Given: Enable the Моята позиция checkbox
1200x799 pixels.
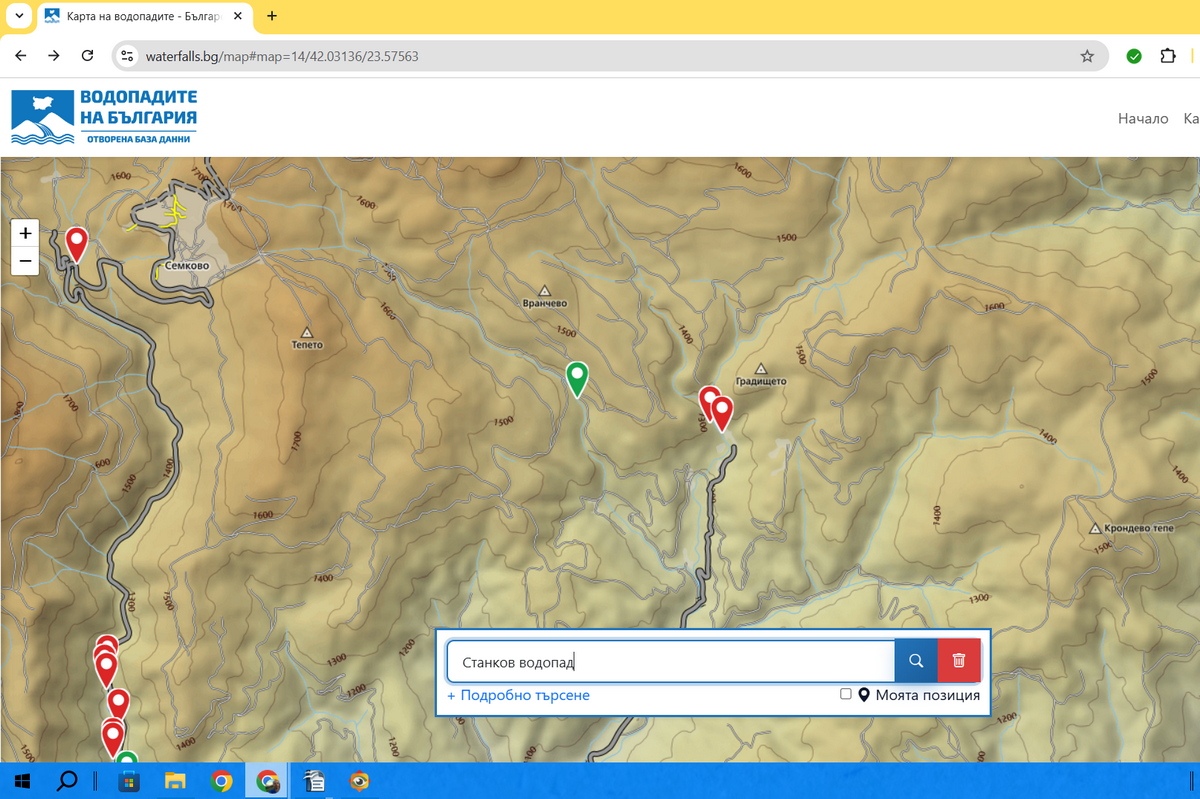Looking at the screenshot, I should (846, 694).
